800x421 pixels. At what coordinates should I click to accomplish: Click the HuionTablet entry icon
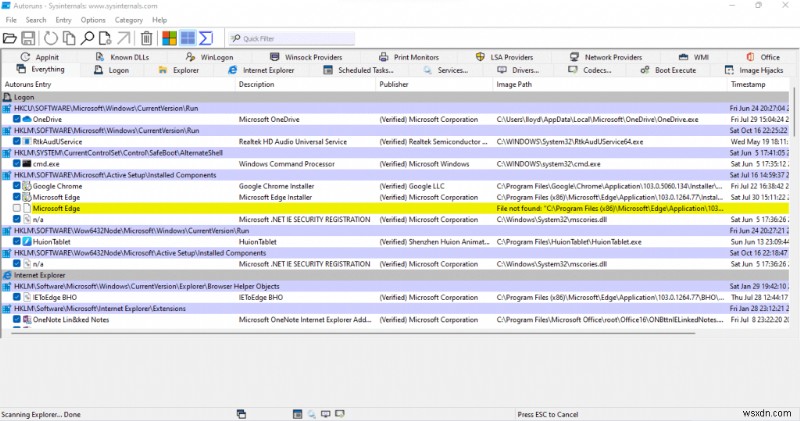pos(27,242)
